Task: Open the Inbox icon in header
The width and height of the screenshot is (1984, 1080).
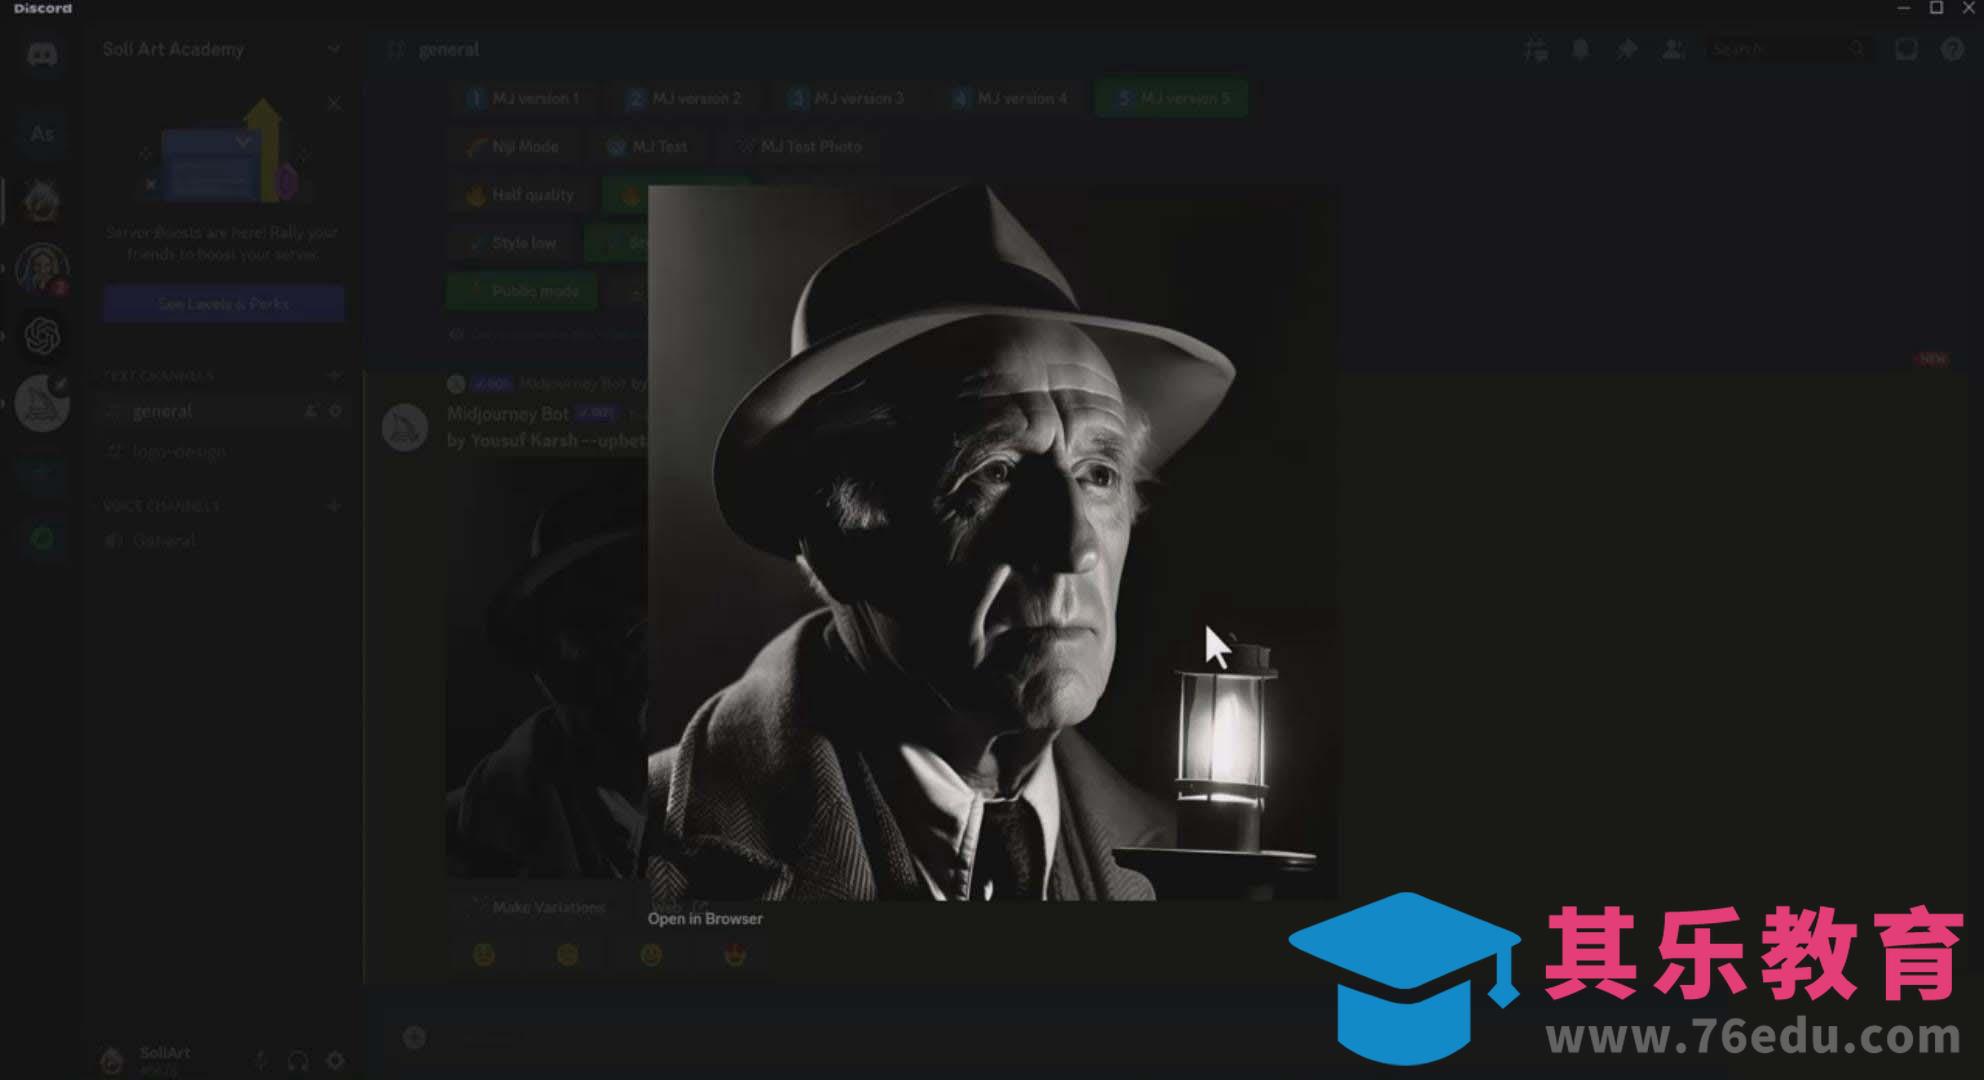Action: click(x=1906, y=49)
